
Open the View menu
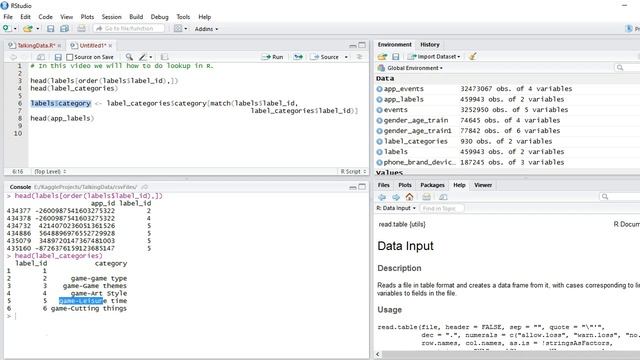click(67, 17)
